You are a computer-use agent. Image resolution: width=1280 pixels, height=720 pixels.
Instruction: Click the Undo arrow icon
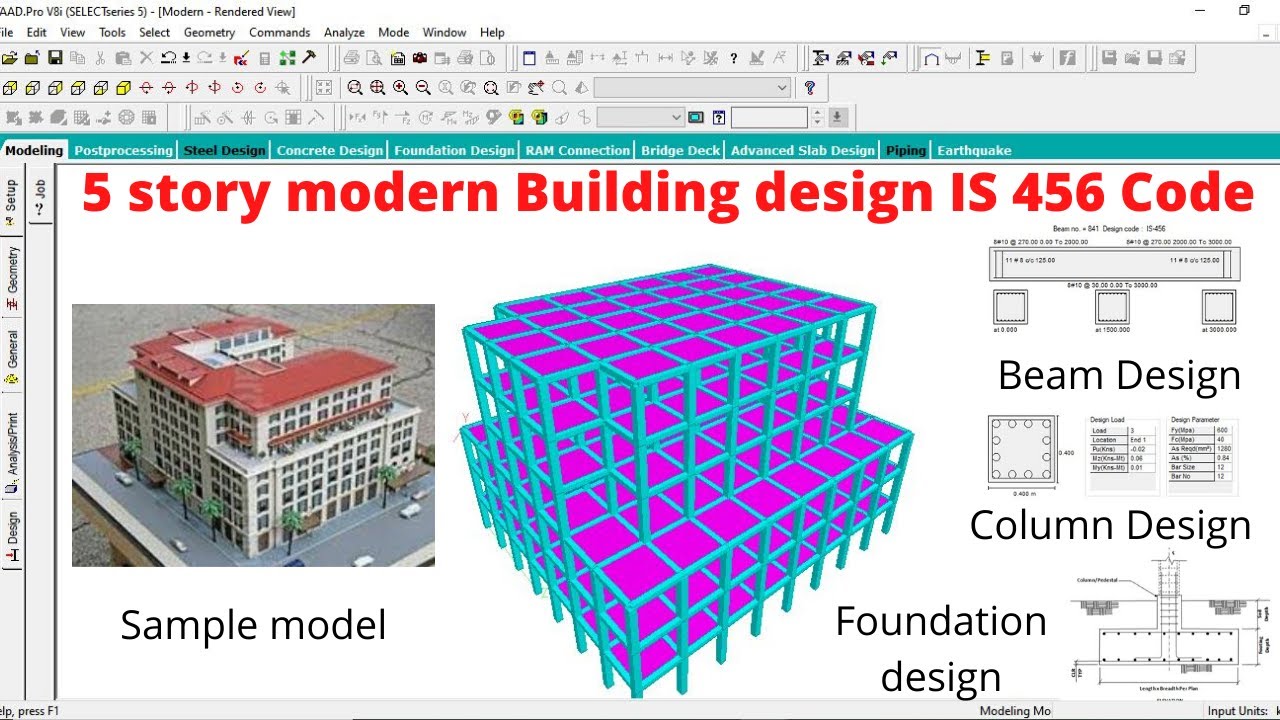click(x=169, y=58)
